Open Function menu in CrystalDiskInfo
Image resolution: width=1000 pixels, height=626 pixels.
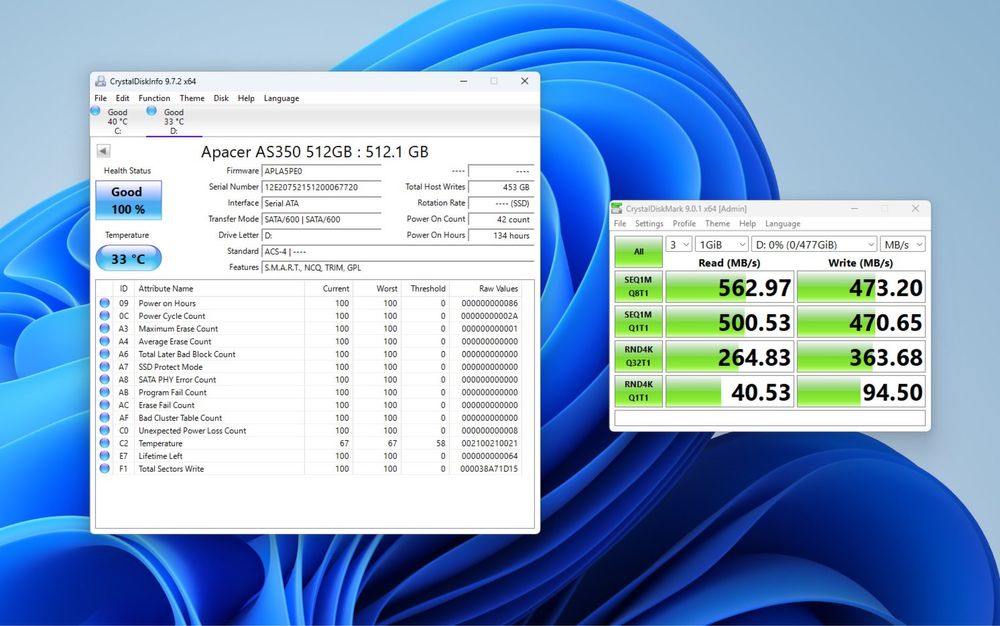click(154, 98)
